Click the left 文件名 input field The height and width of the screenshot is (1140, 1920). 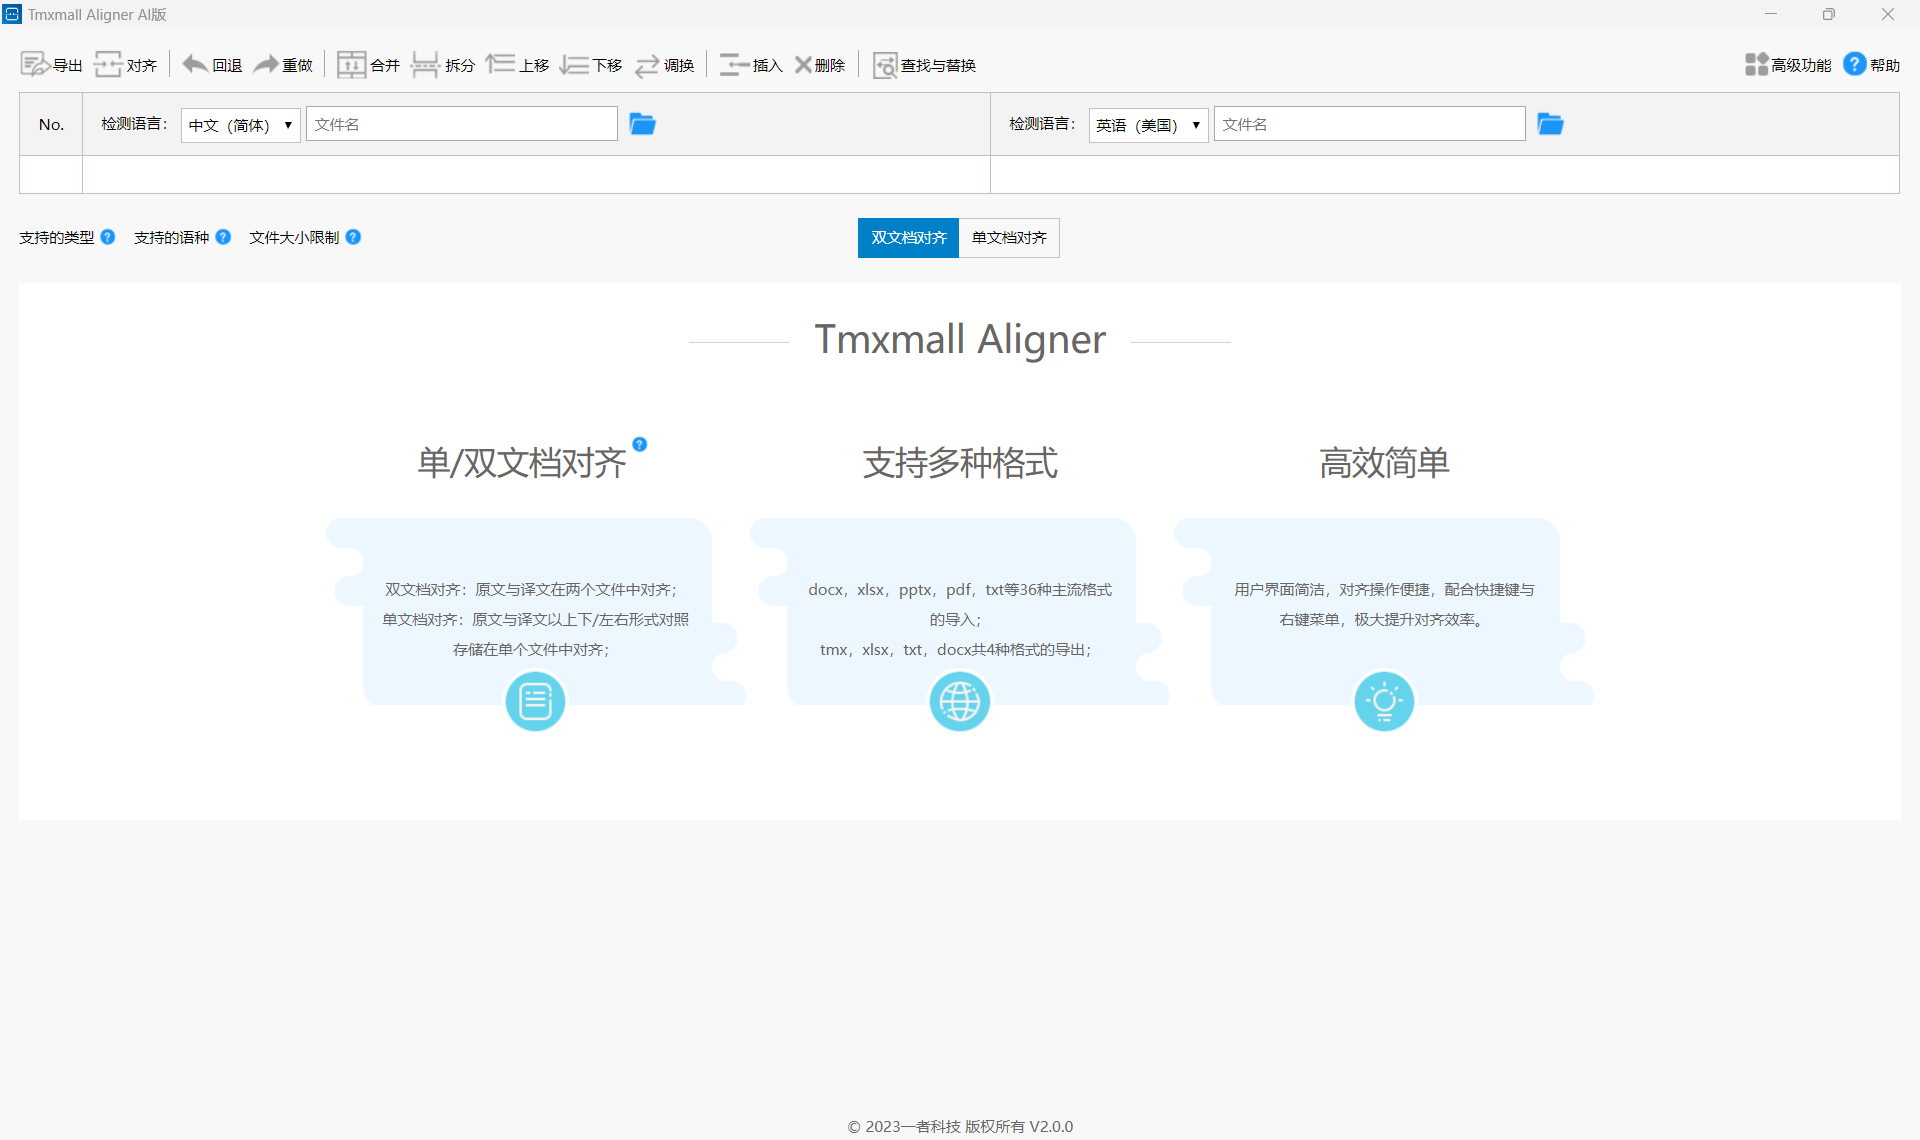coord(462,123)
